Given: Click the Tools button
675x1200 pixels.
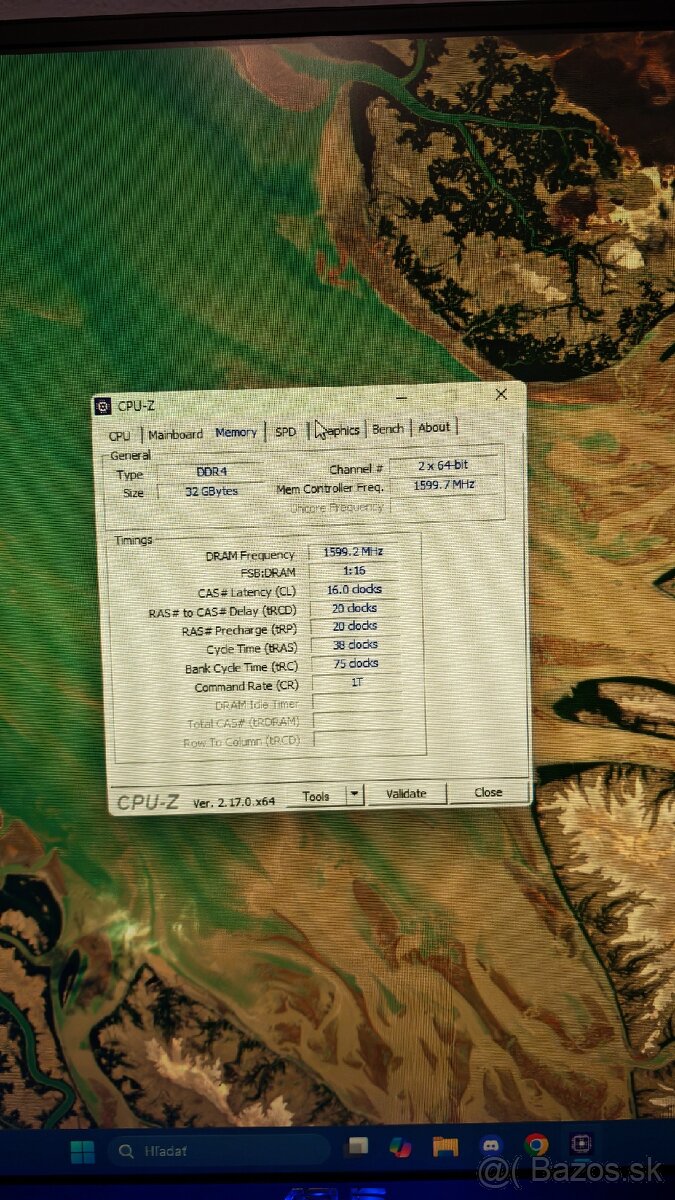Looking at the screenshot, I should 316,796.
